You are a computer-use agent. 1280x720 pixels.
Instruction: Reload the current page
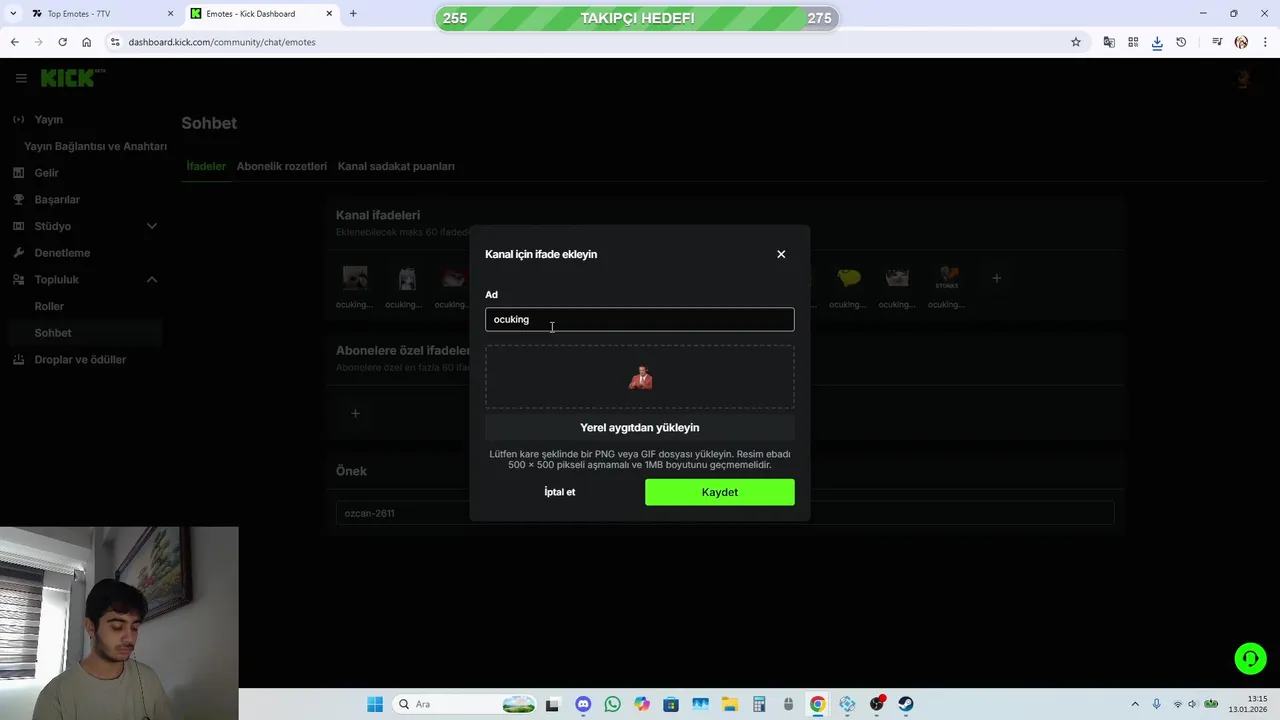(62, 42)
